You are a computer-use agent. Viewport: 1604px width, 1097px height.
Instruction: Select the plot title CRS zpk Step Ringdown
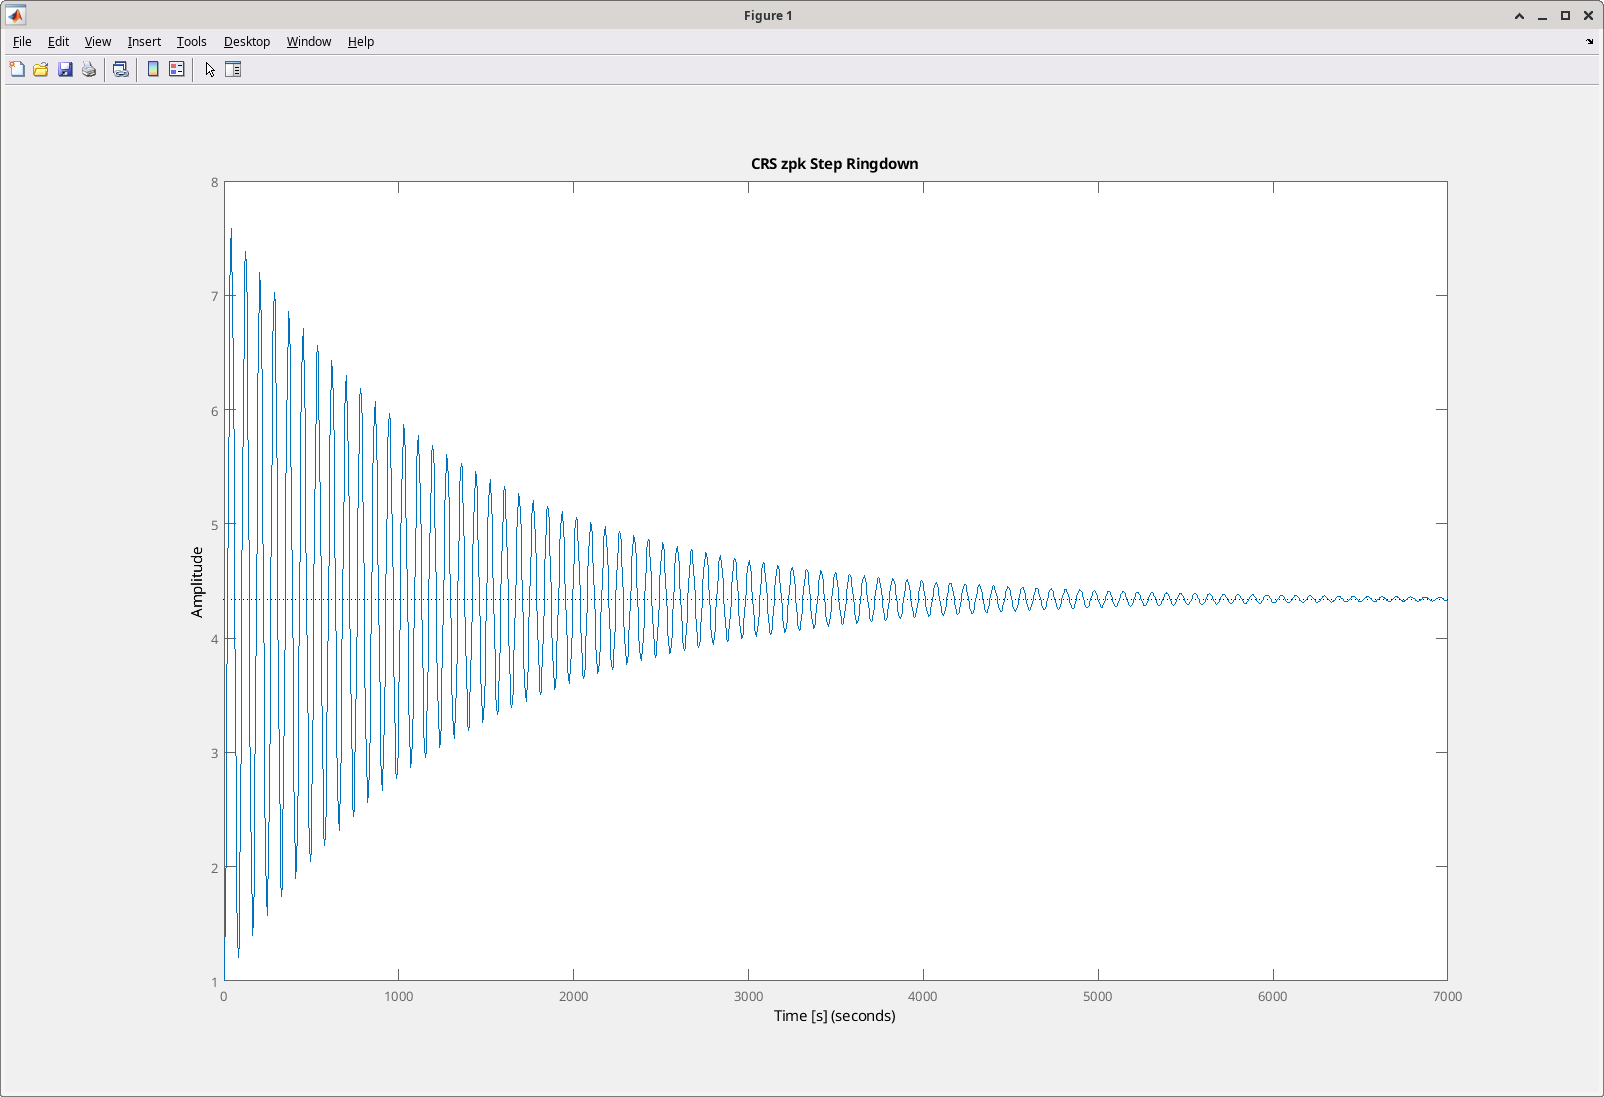835,164
